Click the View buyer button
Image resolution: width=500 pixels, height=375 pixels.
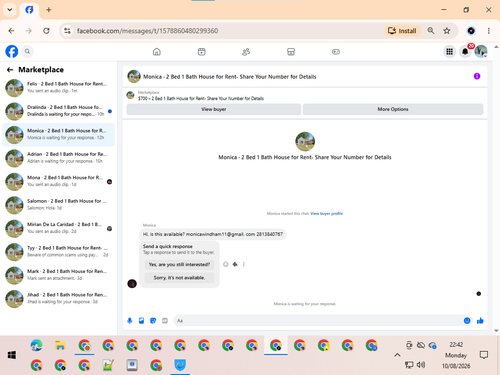click(214, 109)
